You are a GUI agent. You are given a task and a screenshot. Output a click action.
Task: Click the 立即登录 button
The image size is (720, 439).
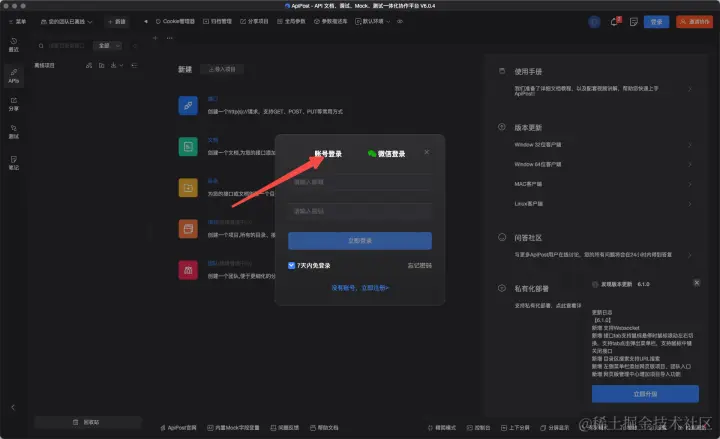(x=360, y=241)
